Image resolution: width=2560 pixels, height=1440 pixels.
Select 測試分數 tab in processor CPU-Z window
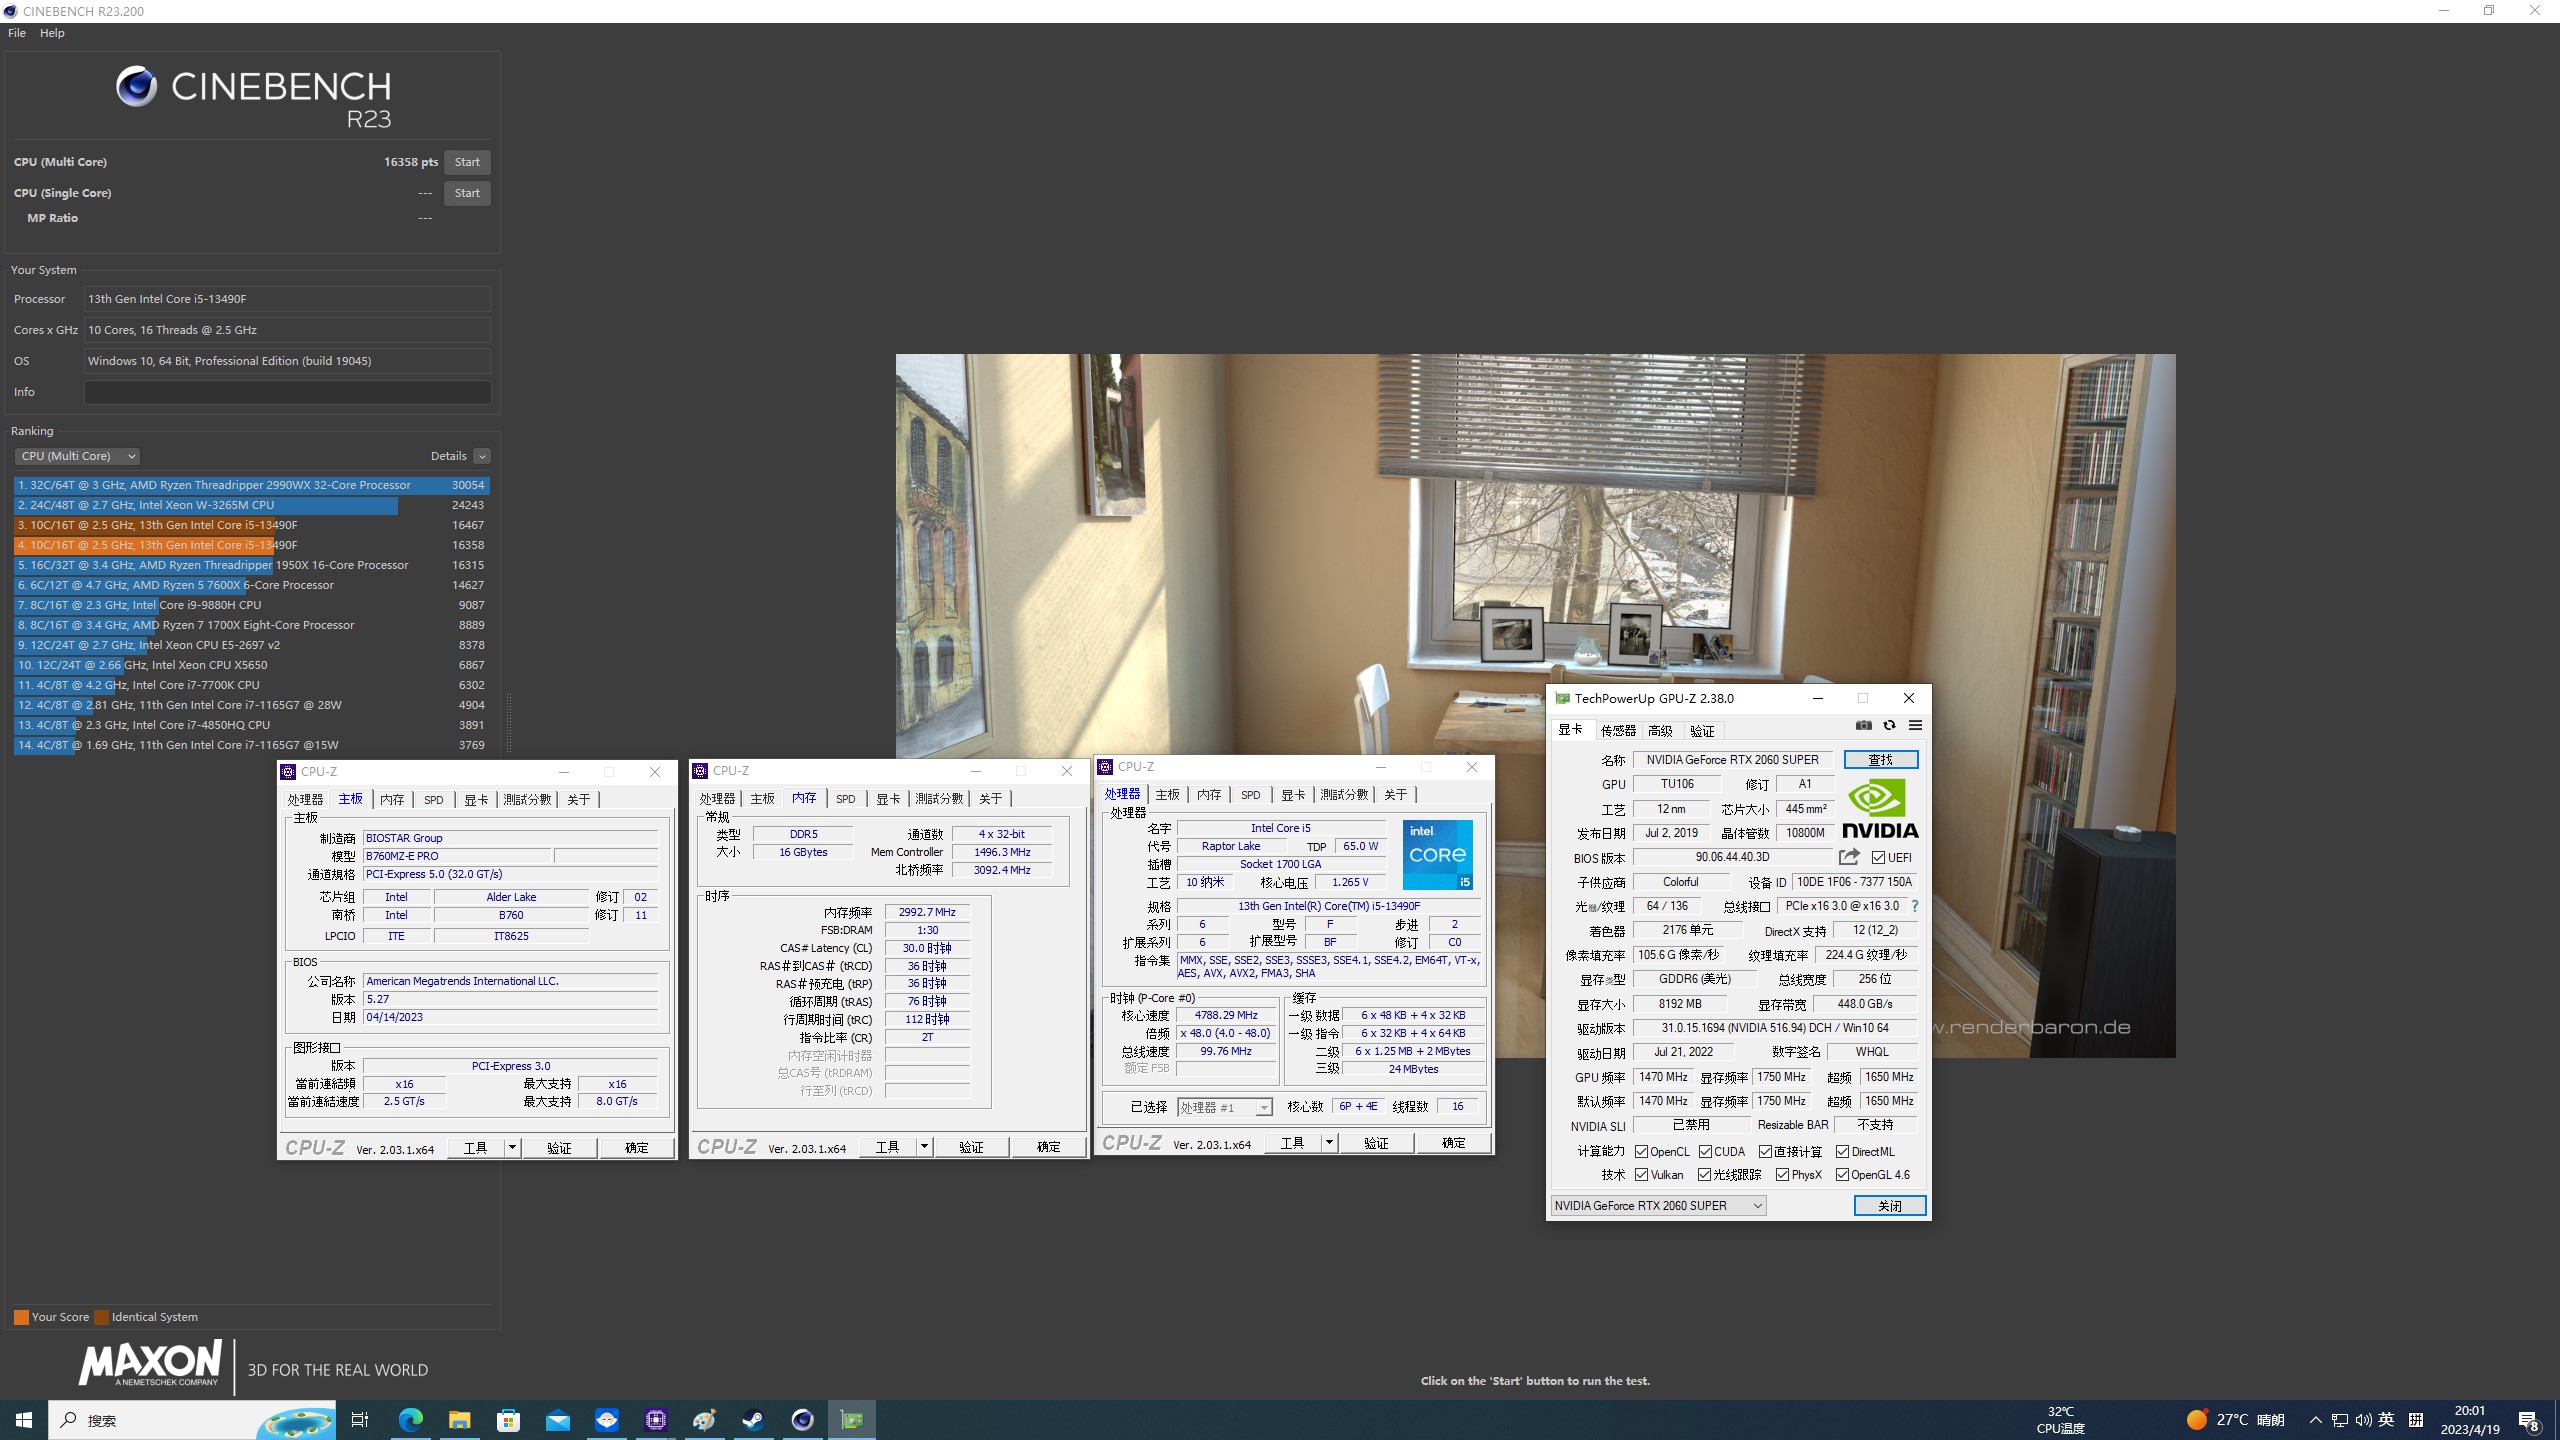[x=1344, y=794]
